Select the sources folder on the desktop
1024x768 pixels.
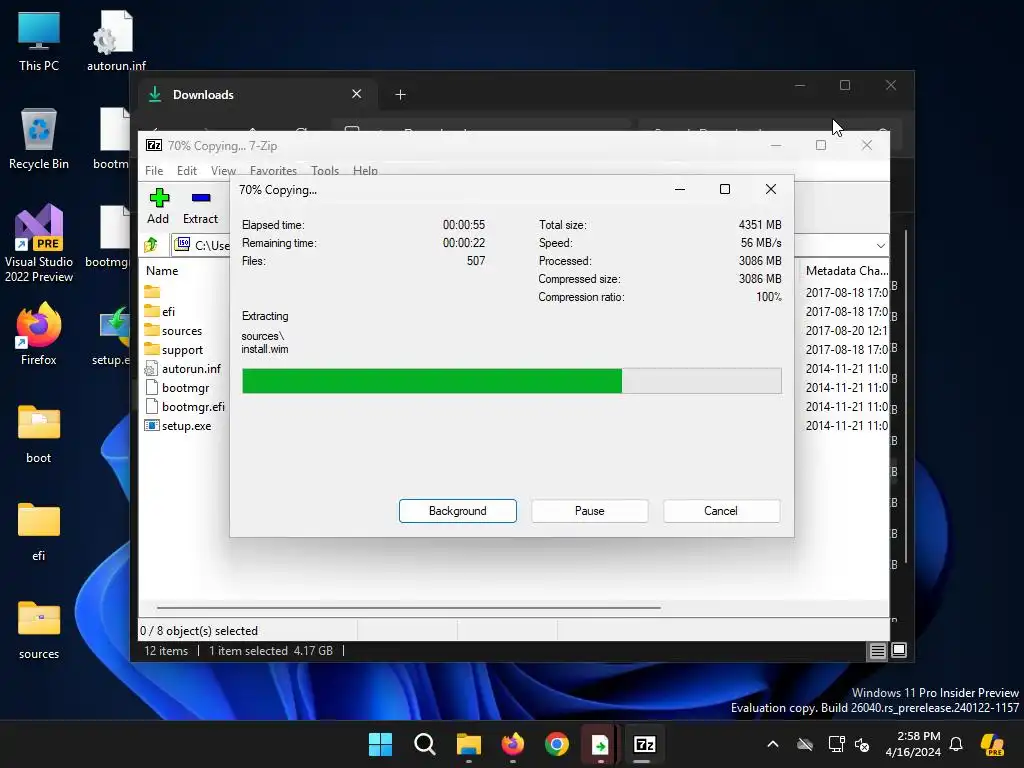tap(39, 630)
